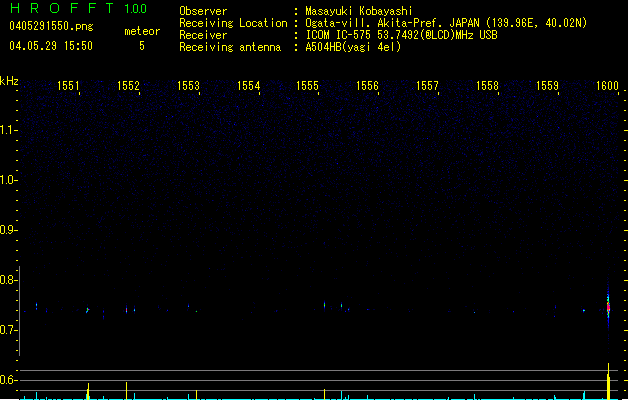Click time axis marker 1554
This screenshot has height=400, width=629.
pos(248,85)
